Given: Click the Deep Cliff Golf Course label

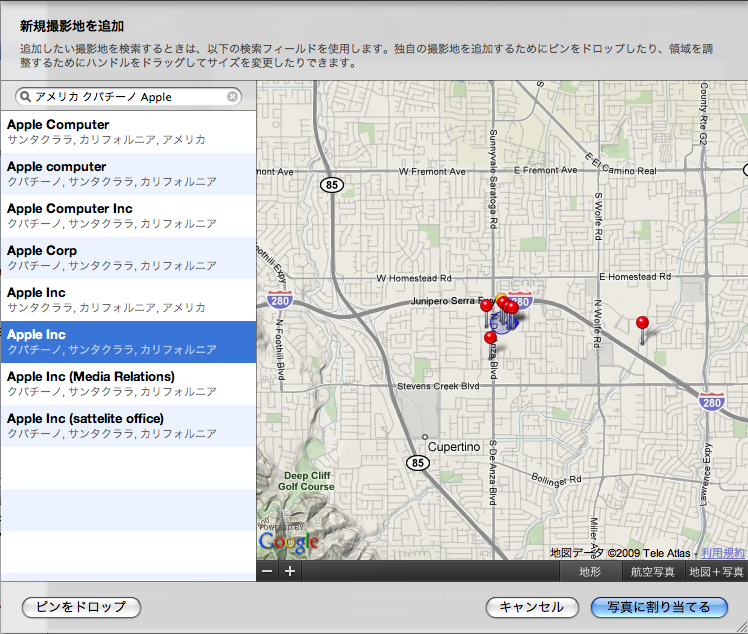Looking at the screenshot, I should [x=306, y=481].
